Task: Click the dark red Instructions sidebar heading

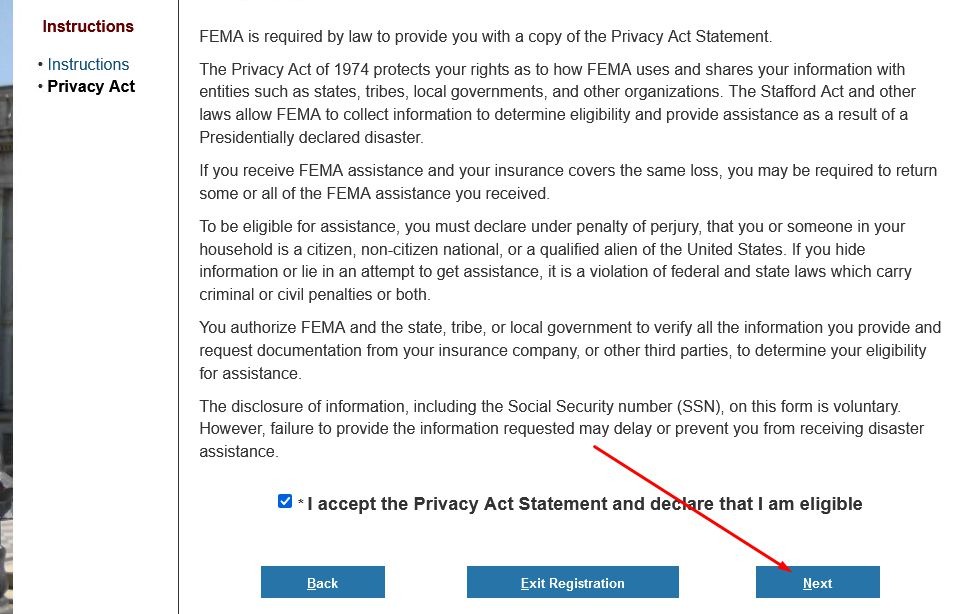Action: coord(88,26)
